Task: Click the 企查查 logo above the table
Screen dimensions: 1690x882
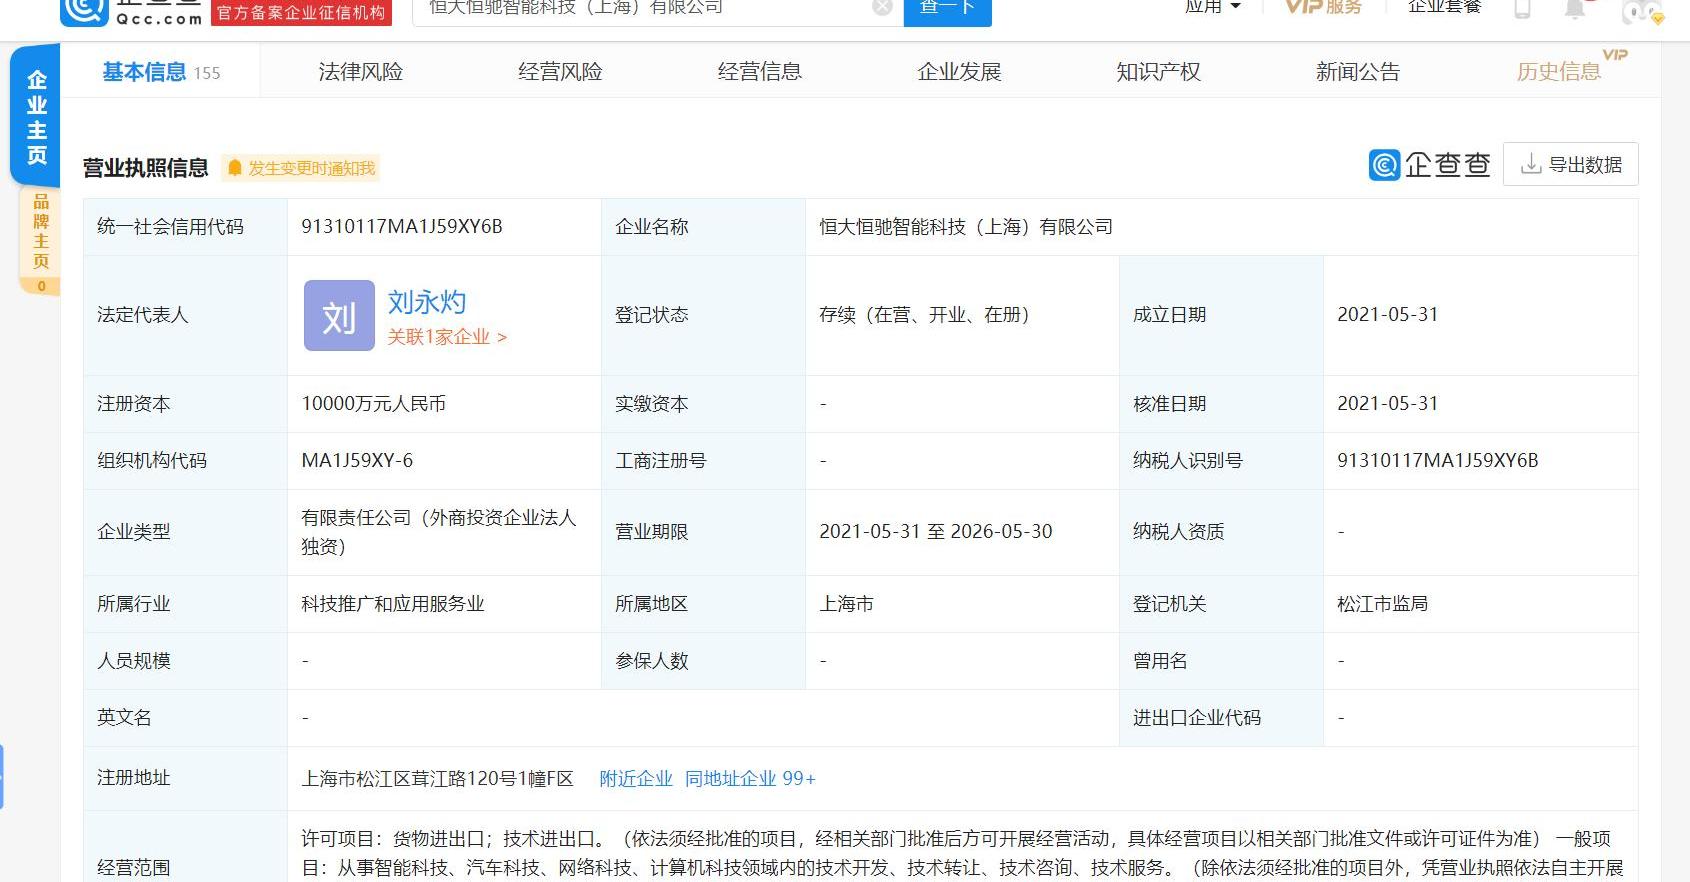Action: tap(1429, 165)
